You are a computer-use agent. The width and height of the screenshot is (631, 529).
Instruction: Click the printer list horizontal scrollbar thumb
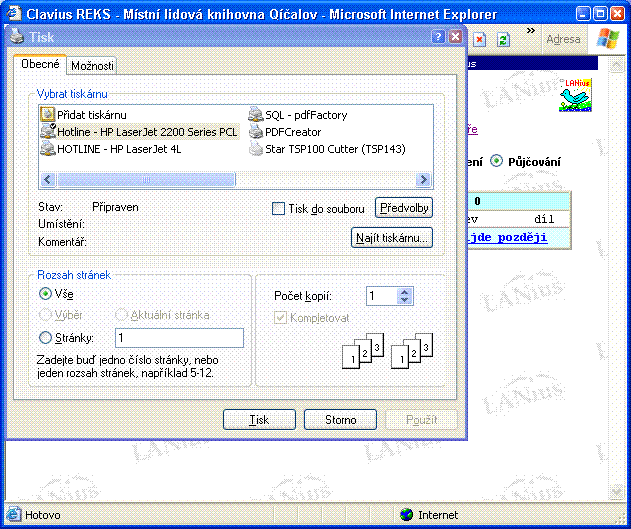tap(146, 179)
